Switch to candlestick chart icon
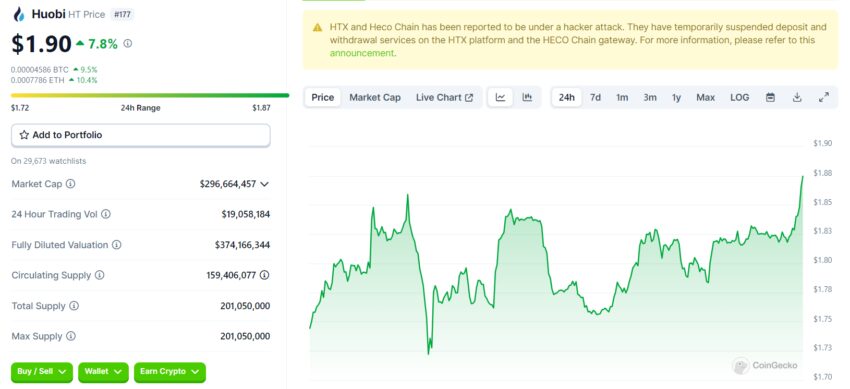 coord(527,98)
